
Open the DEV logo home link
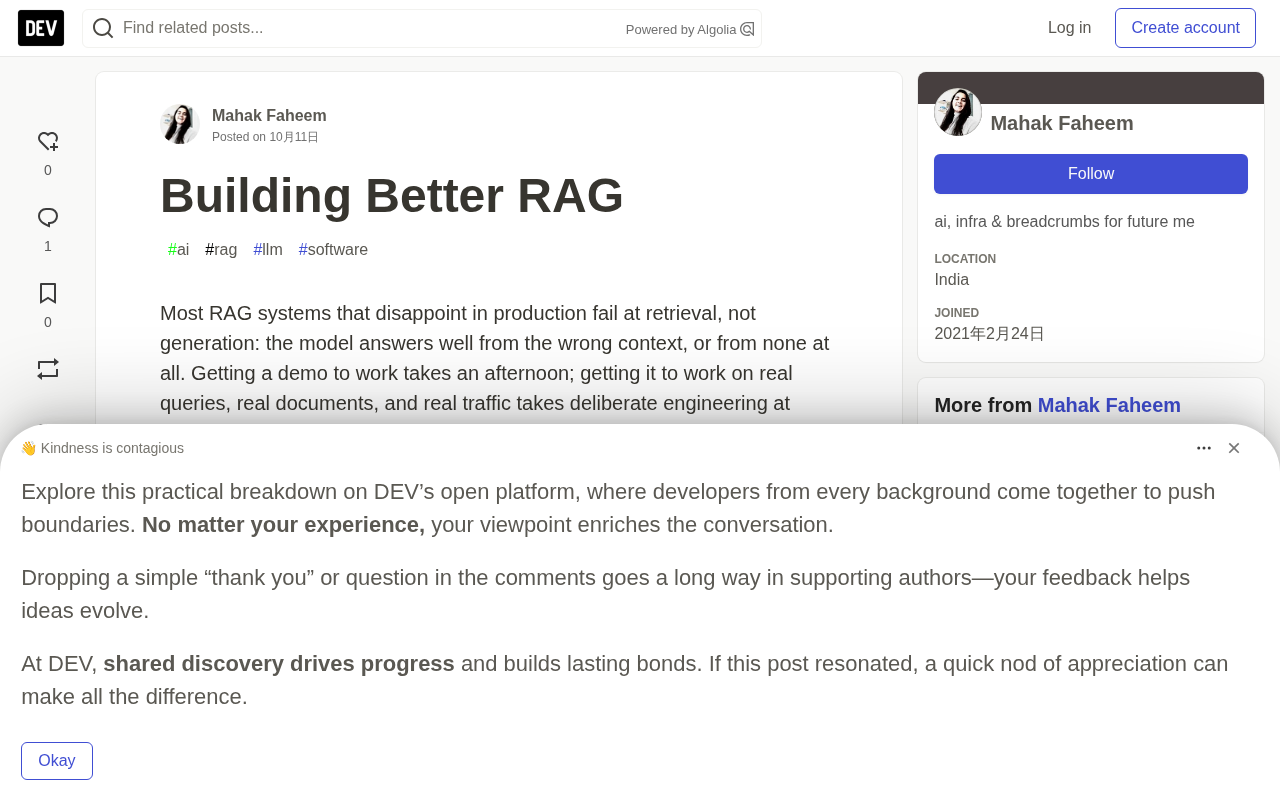coord(41,28)
